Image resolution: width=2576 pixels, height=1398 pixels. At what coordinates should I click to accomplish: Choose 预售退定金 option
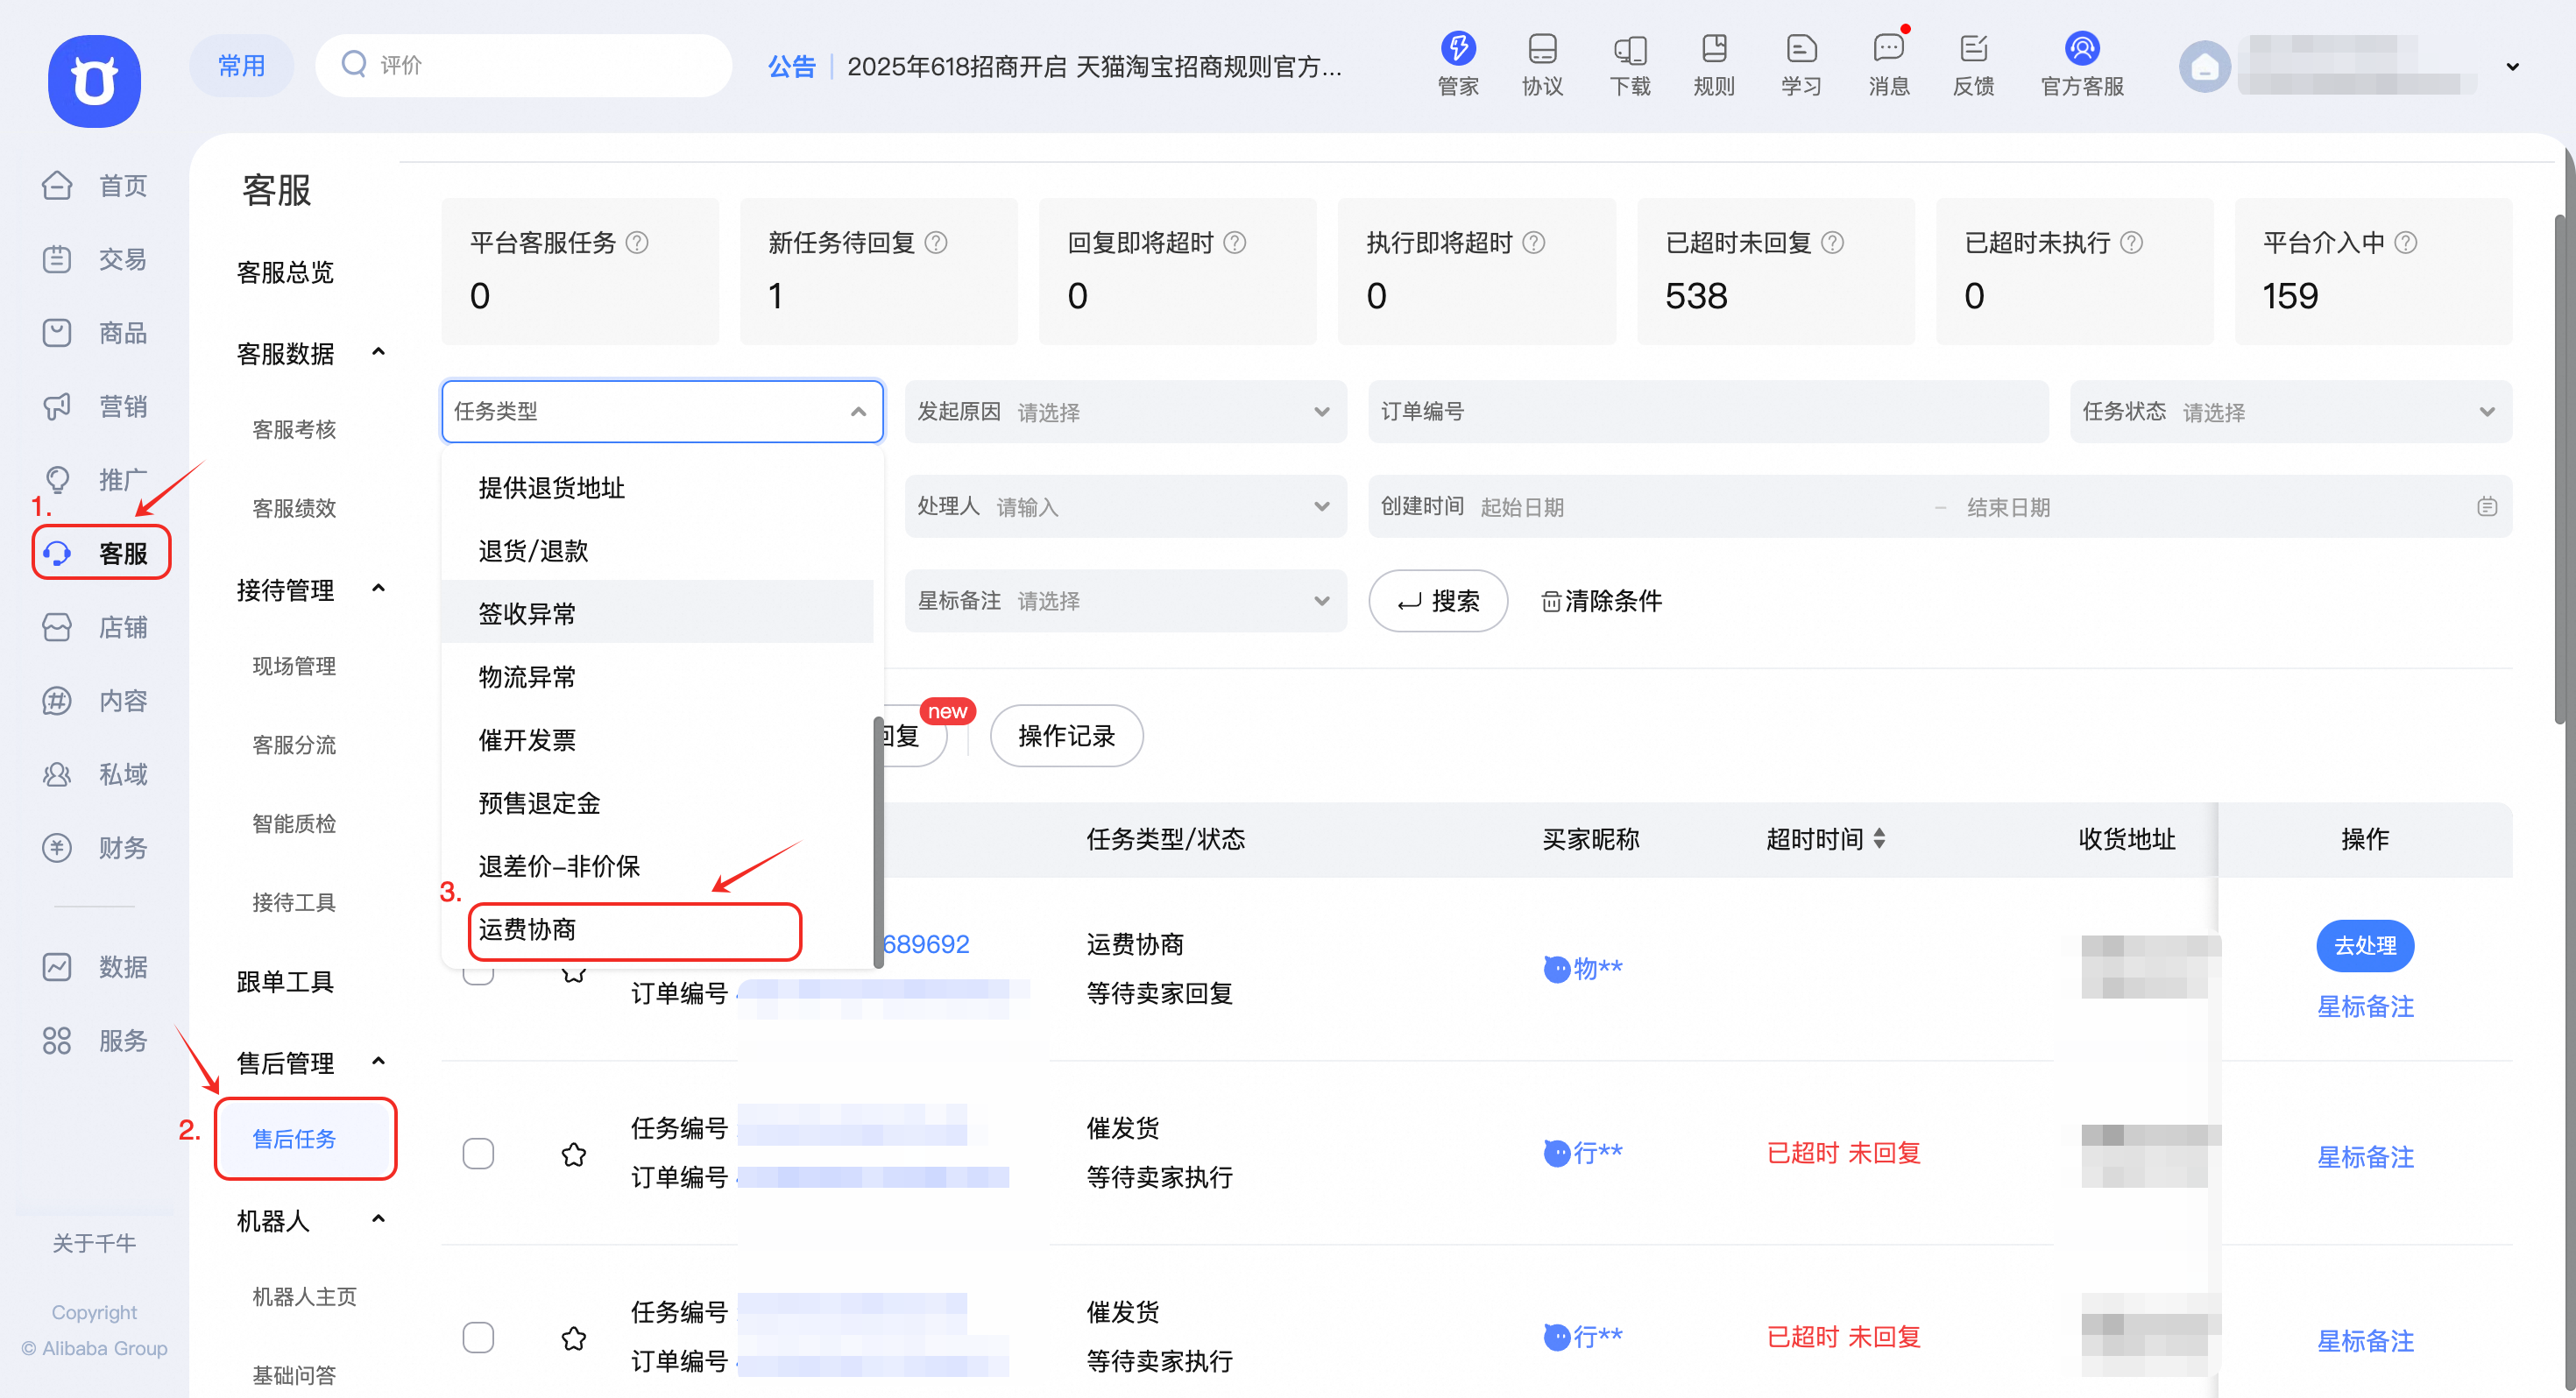(x=657, y=803)
